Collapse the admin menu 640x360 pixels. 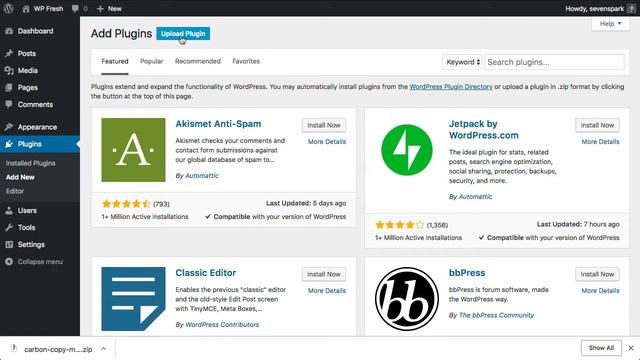click(x=34, y=262)
